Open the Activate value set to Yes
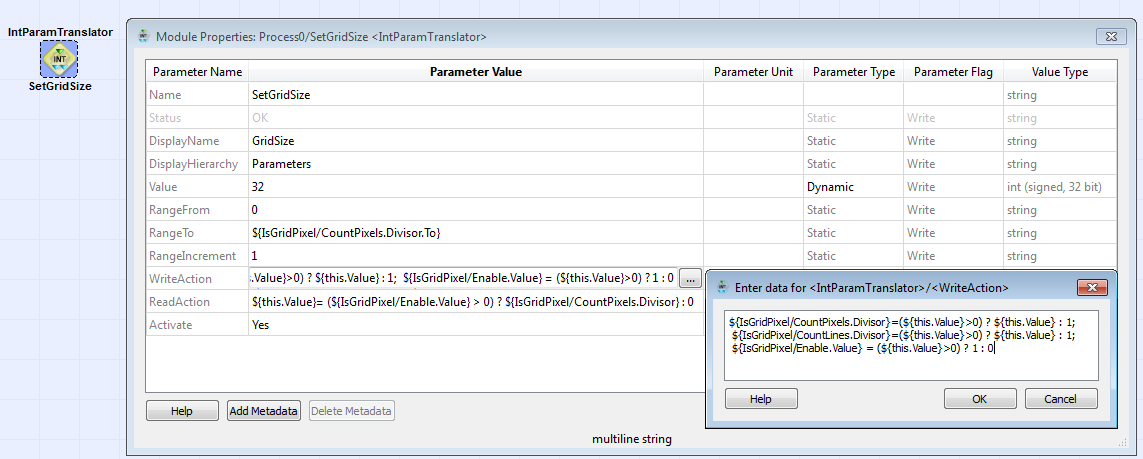Screen dimensions: 1143x459 475,325
